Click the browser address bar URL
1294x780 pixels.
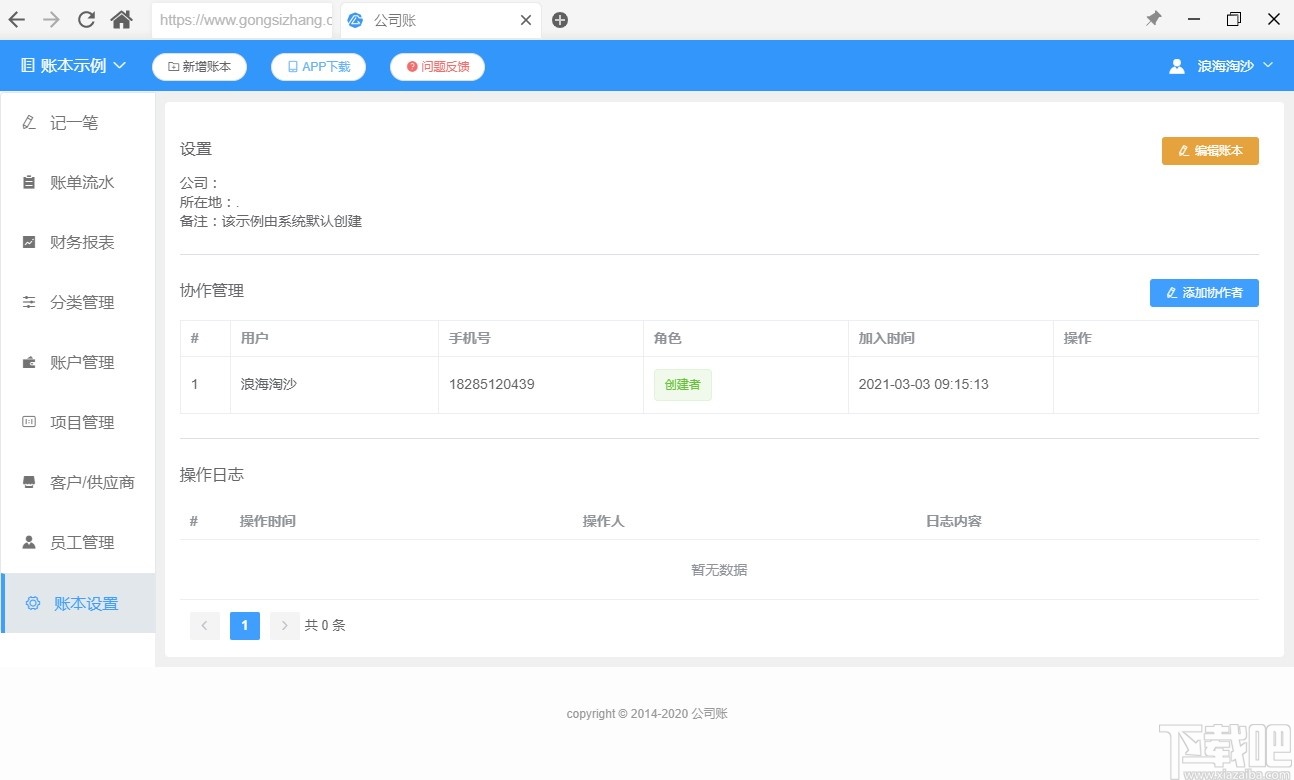pyautogui.click(x=243, y=20)
